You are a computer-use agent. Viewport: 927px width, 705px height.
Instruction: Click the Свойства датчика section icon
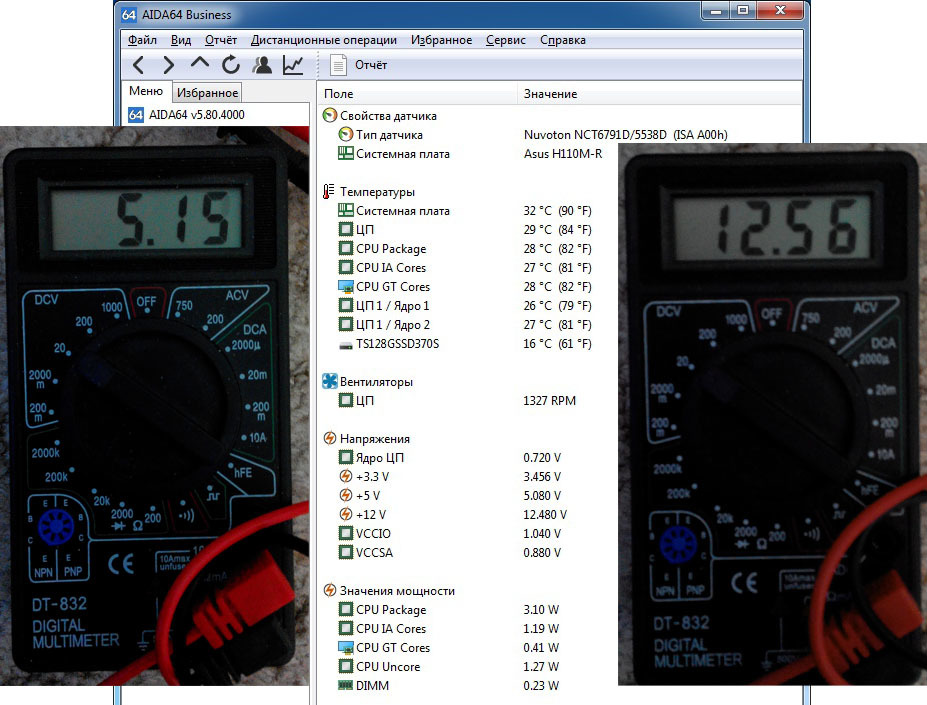click(330, 115)
